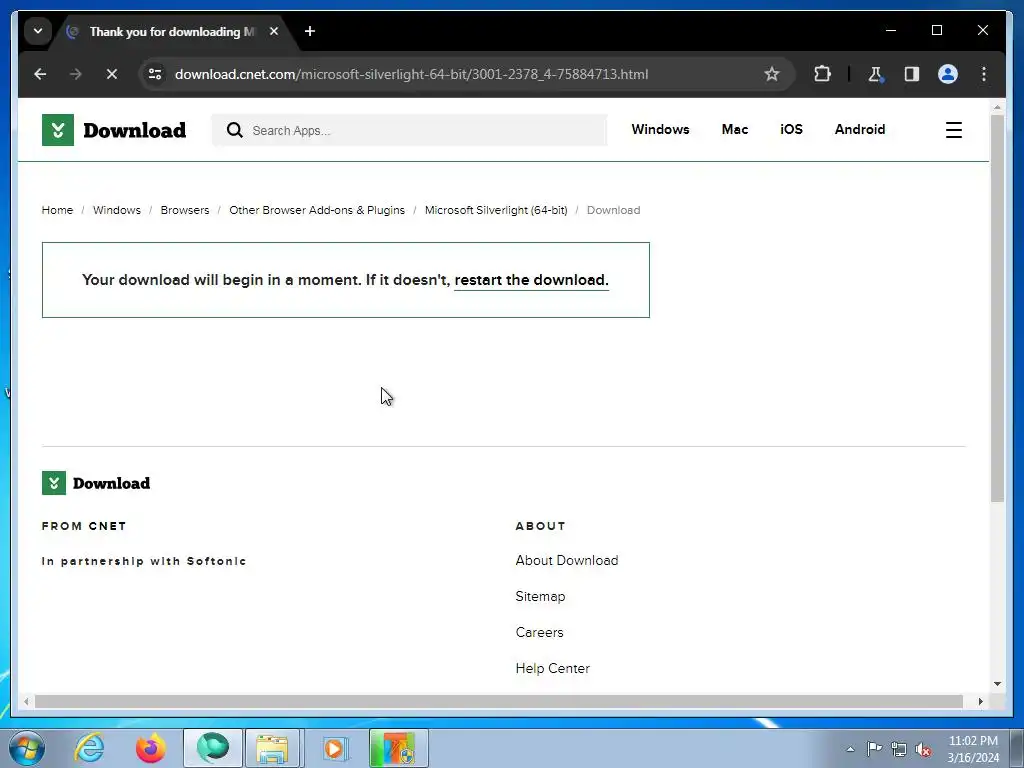Open the Android category
Screen dimensions: 1024x768
pos(859,129)
